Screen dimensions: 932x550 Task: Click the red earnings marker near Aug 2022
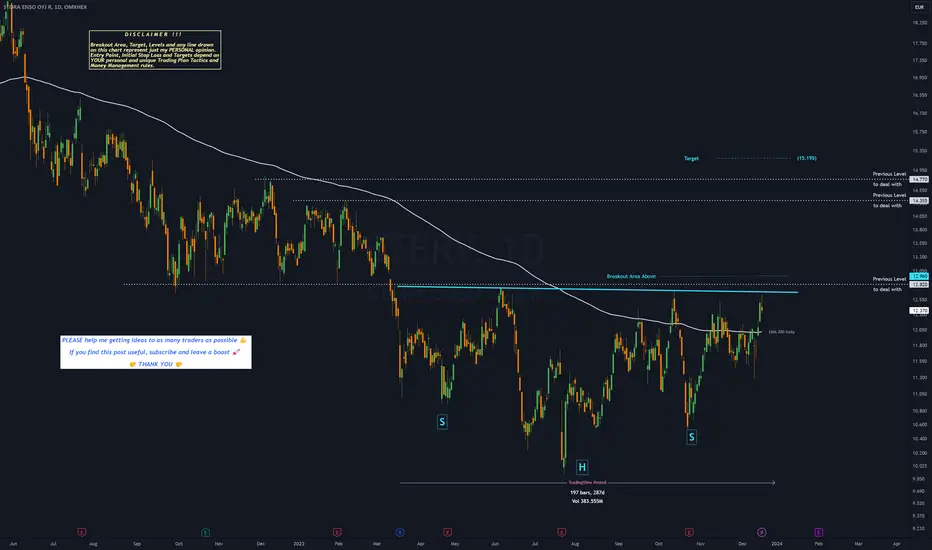pyautogui.click(x=81, y=532)
